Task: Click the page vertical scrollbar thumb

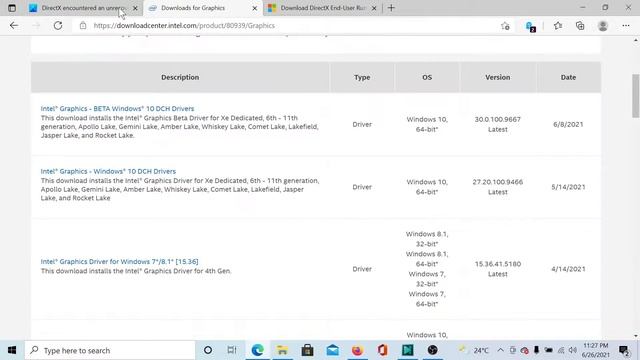Action: click(x=636, y=96)
